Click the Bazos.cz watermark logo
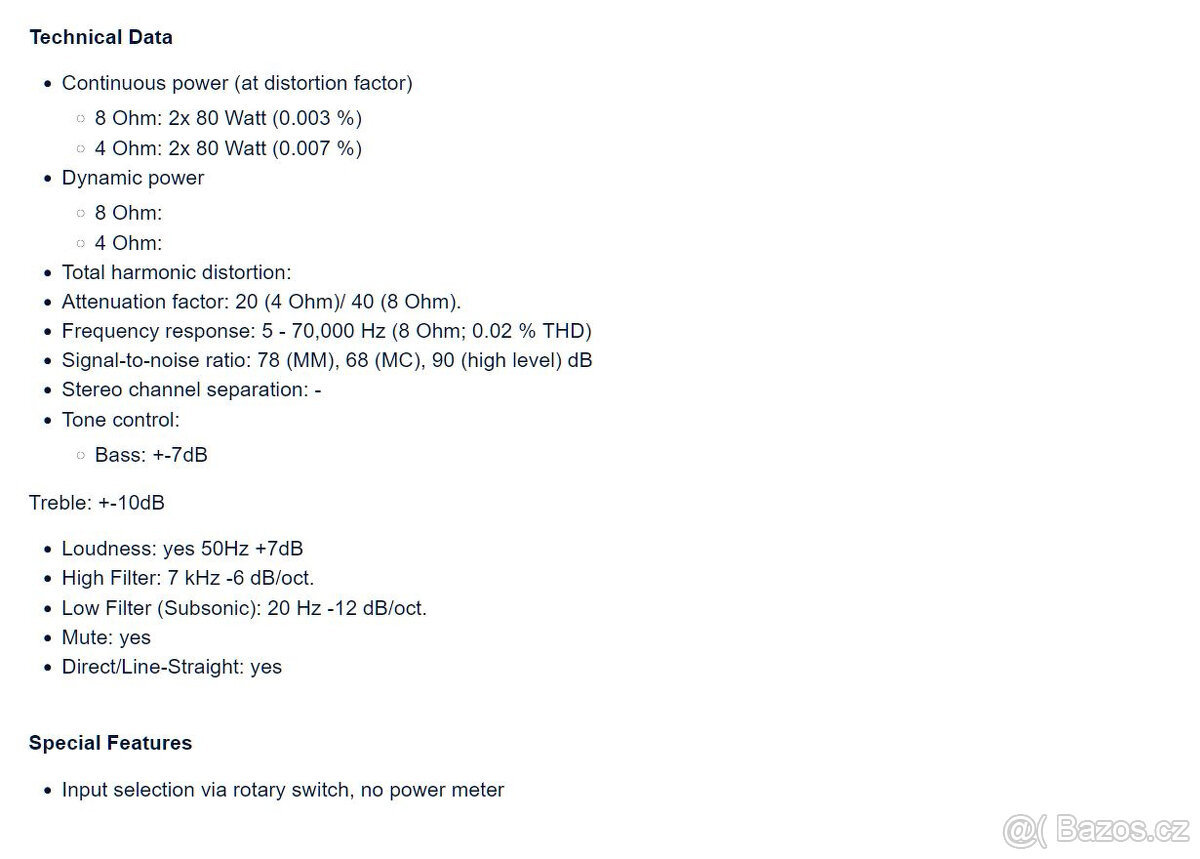The width and height of the screenshot is (1200, 859). (1095, 829)
